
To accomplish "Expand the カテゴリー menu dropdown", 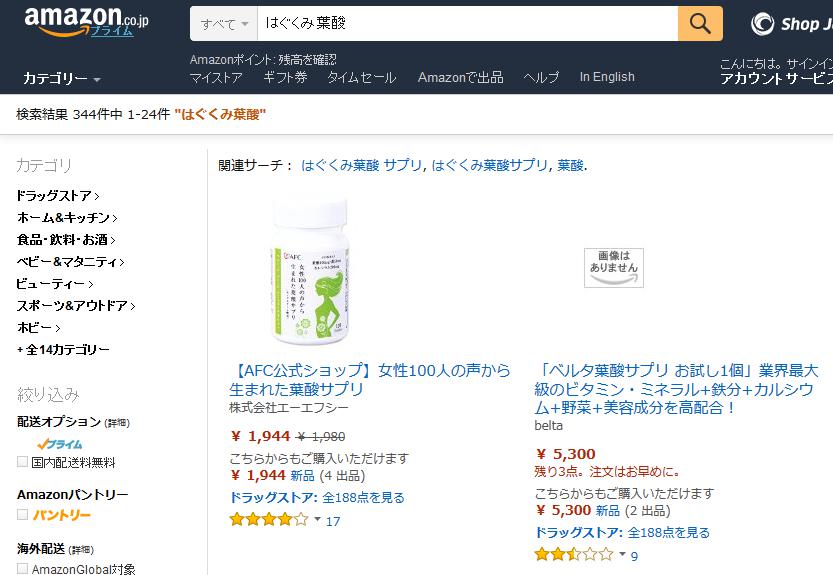I will tap(62, 79).
